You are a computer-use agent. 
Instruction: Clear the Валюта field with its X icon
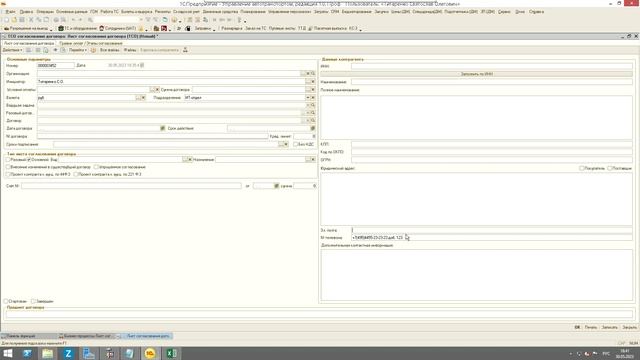tap(143, 98)
